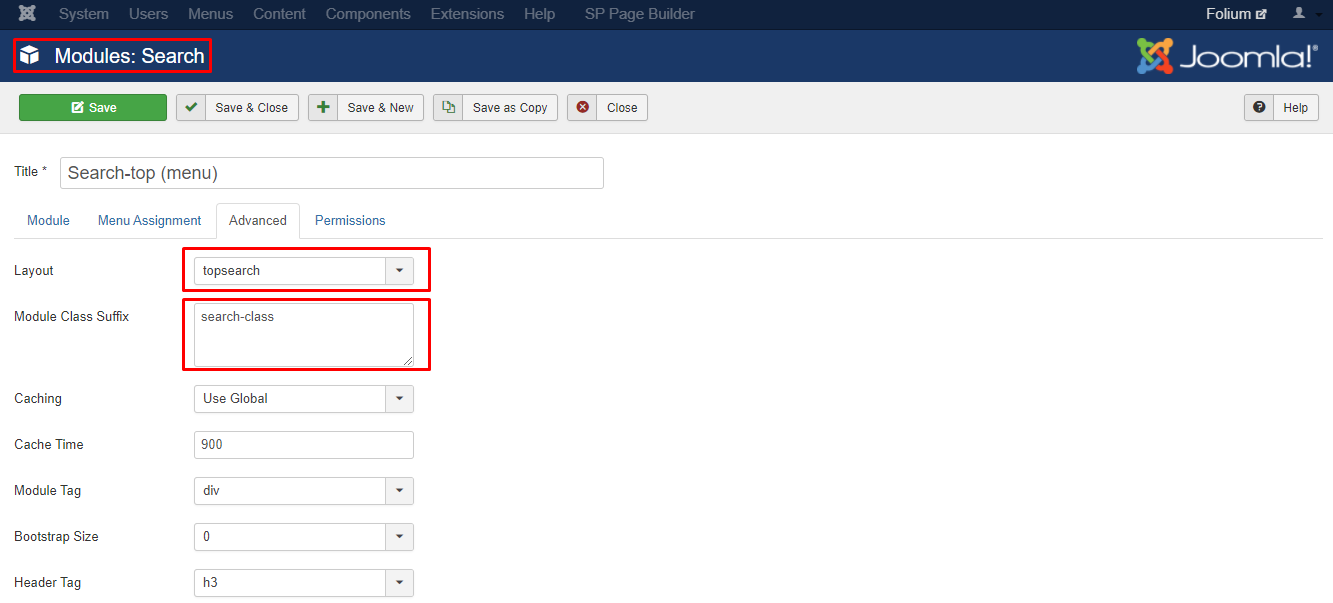
Task: Click the Save as Copy button label
Action: 510,108
